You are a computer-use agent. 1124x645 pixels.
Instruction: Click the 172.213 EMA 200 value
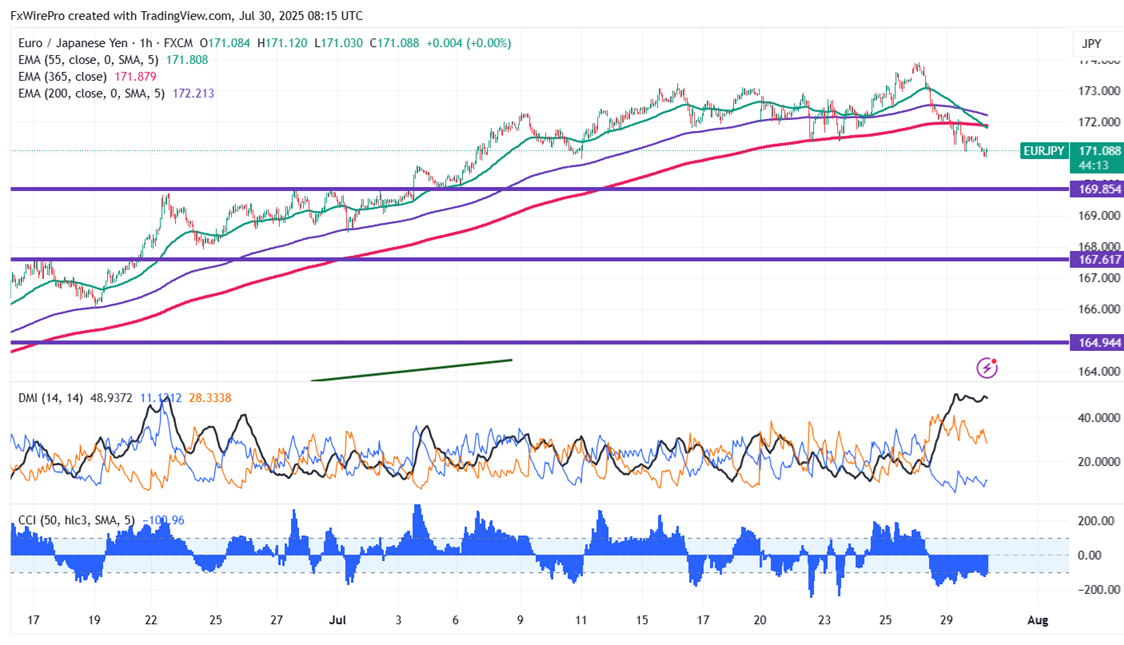click(x=193, y=93)
